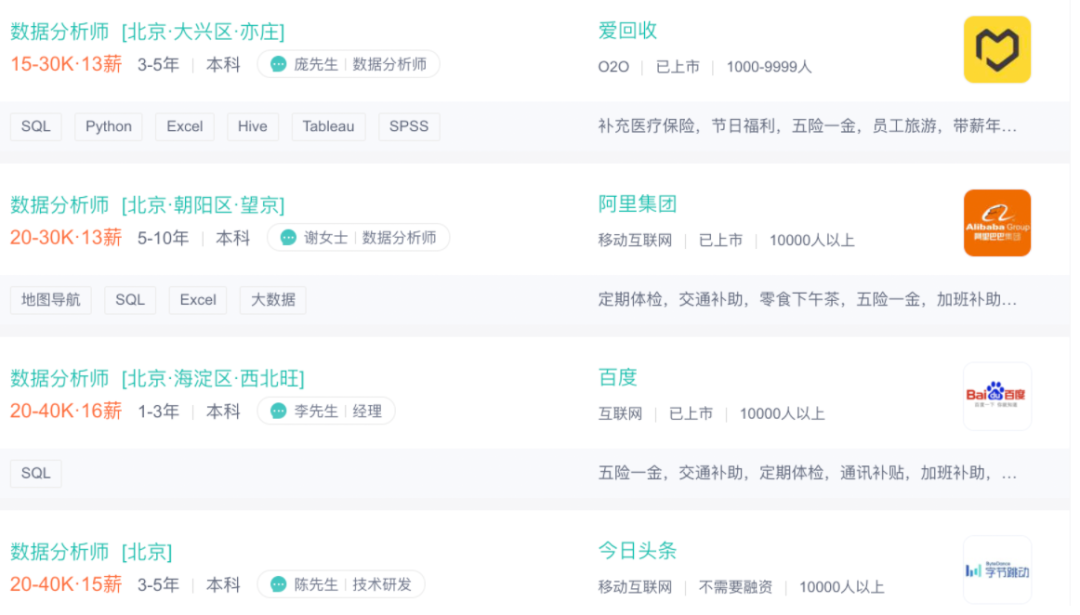Viewport: 1080px width, 615px height.
Task: Click chat bubble icon next to 庞先生
Action: click(278, 65)
